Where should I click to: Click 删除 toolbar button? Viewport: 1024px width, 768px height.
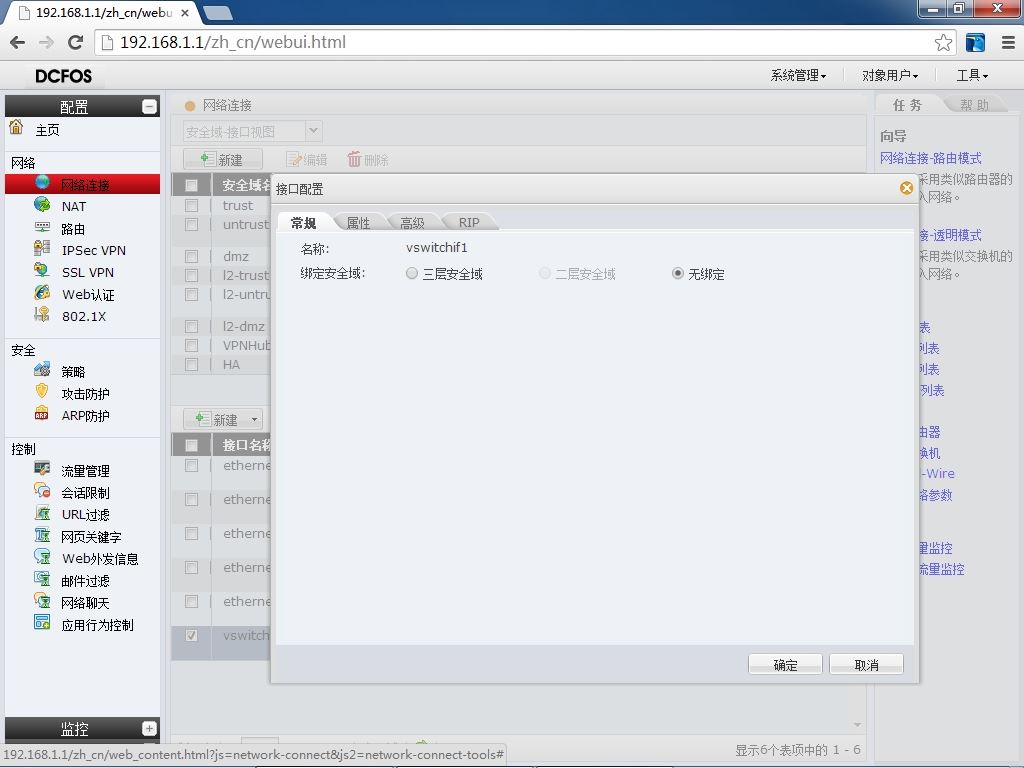pos(368,159)
